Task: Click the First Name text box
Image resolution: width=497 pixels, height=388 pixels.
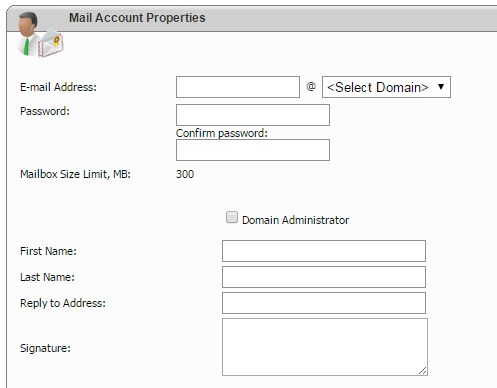Action: [324, 251]
